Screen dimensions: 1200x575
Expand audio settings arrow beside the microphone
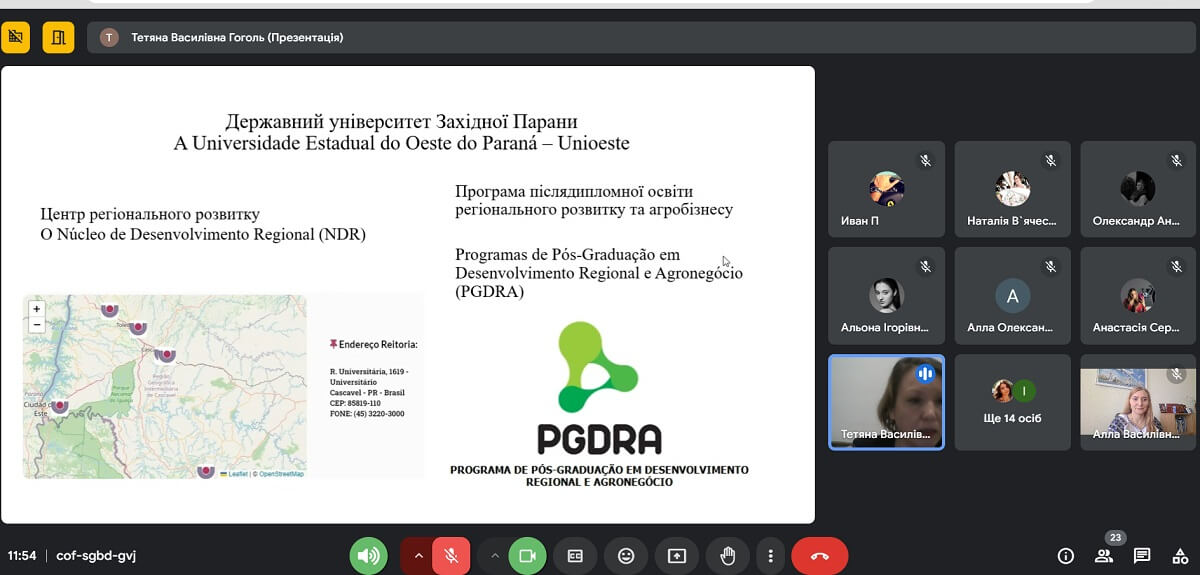[x=417, y=556]
